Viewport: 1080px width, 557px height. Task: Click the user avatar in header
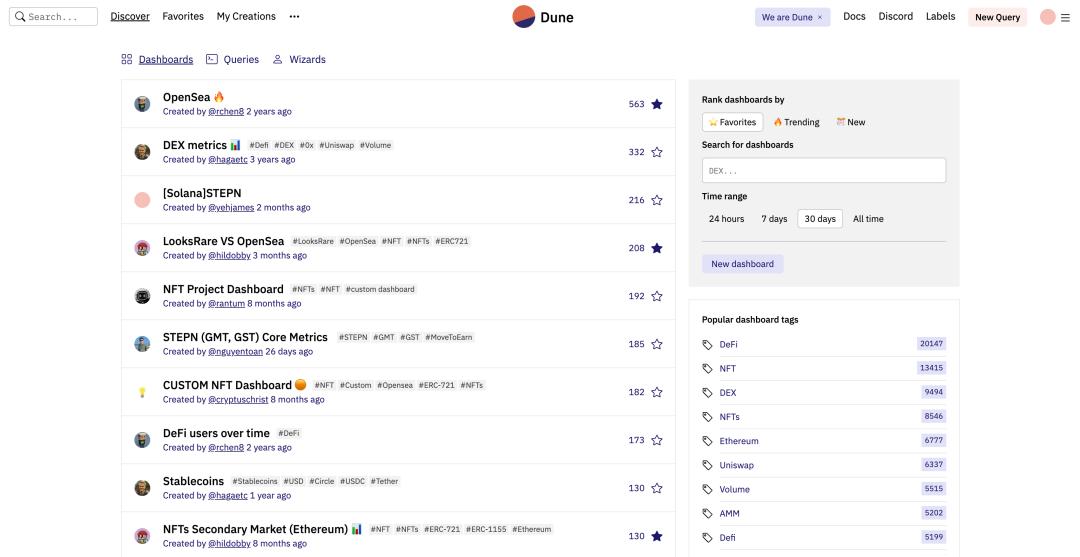tap(1047, 17)
